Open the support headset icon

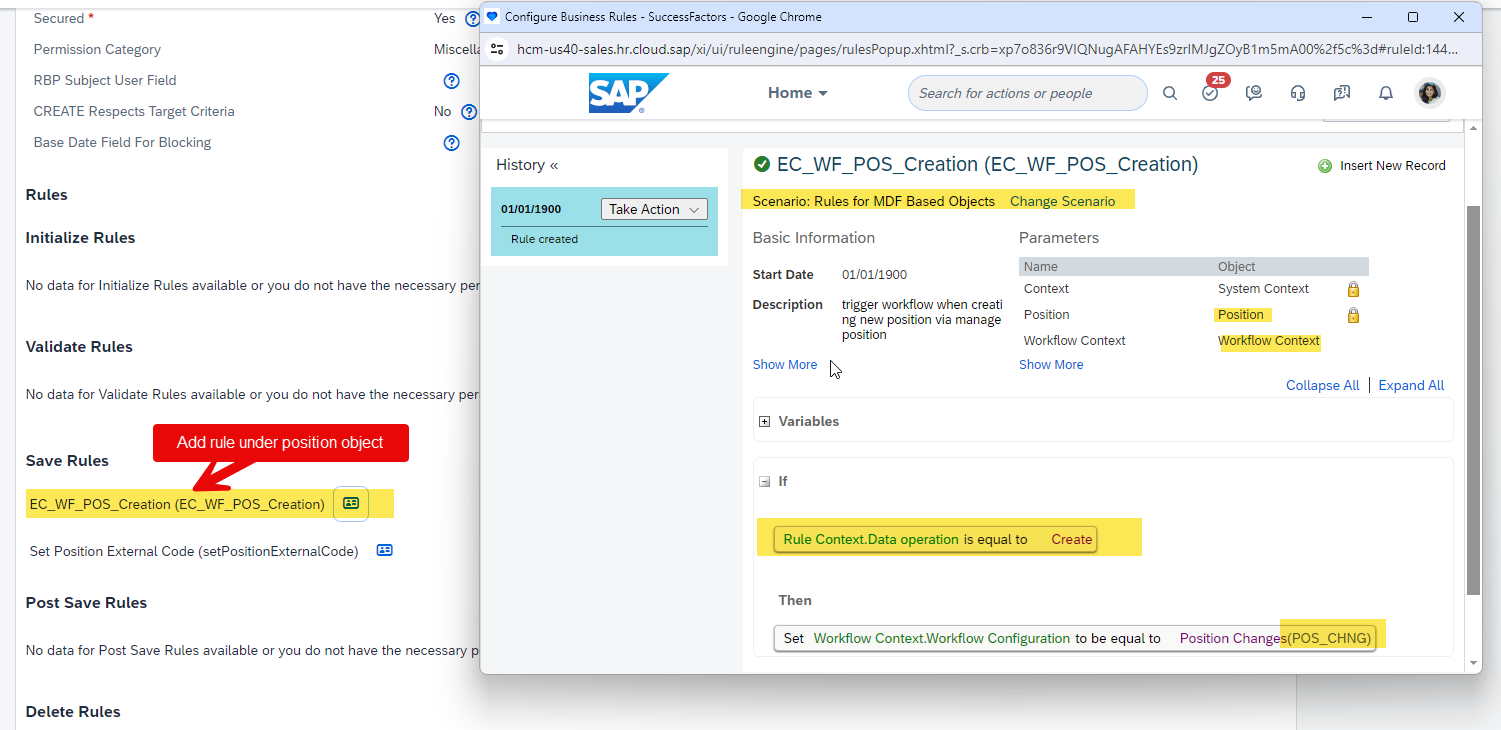point(1298,93)
